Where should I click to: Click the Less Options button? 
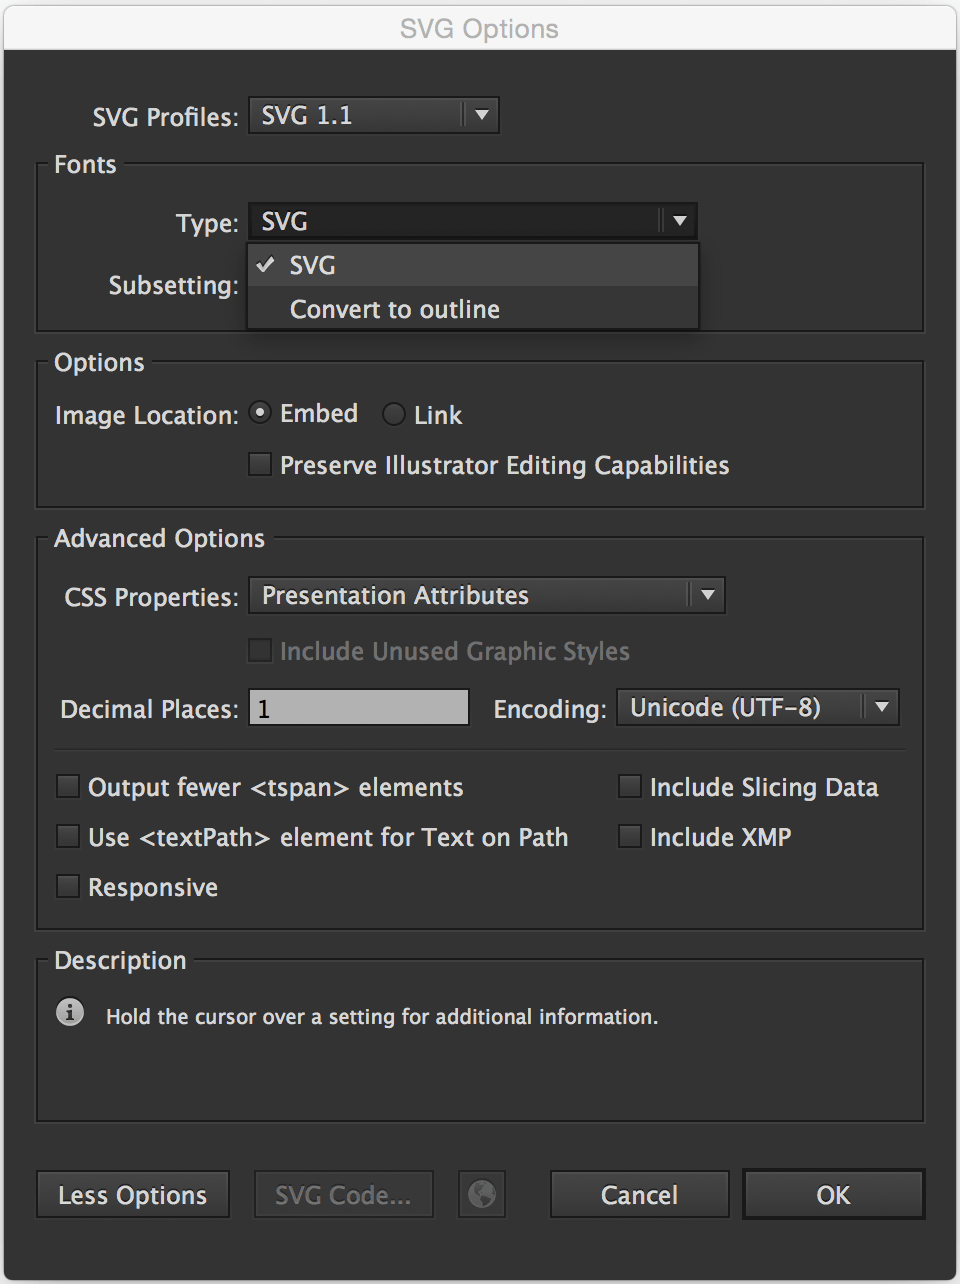pyautogui.click(x=133, y=1195)
